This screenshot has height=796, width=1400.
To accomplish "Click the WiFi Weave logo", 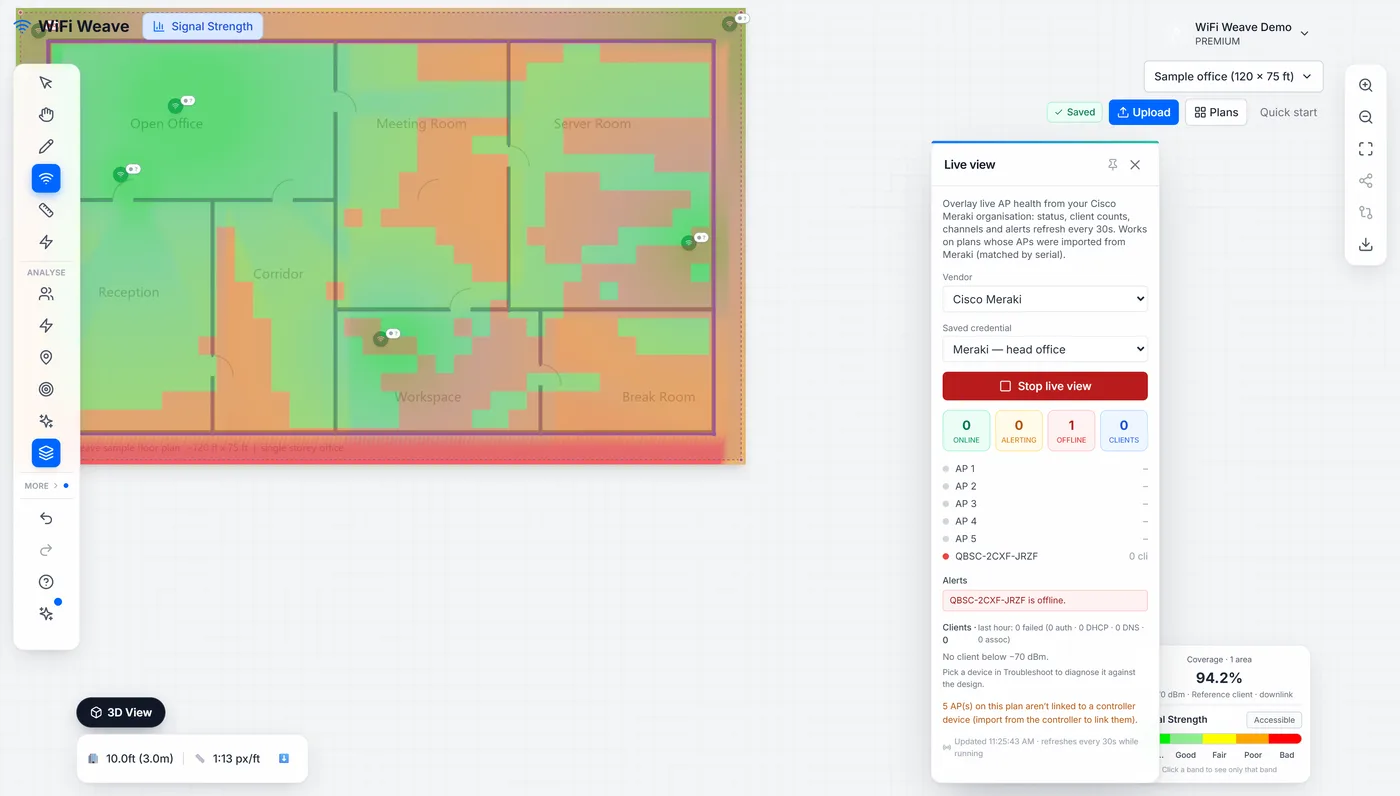I will pos(71,26).
